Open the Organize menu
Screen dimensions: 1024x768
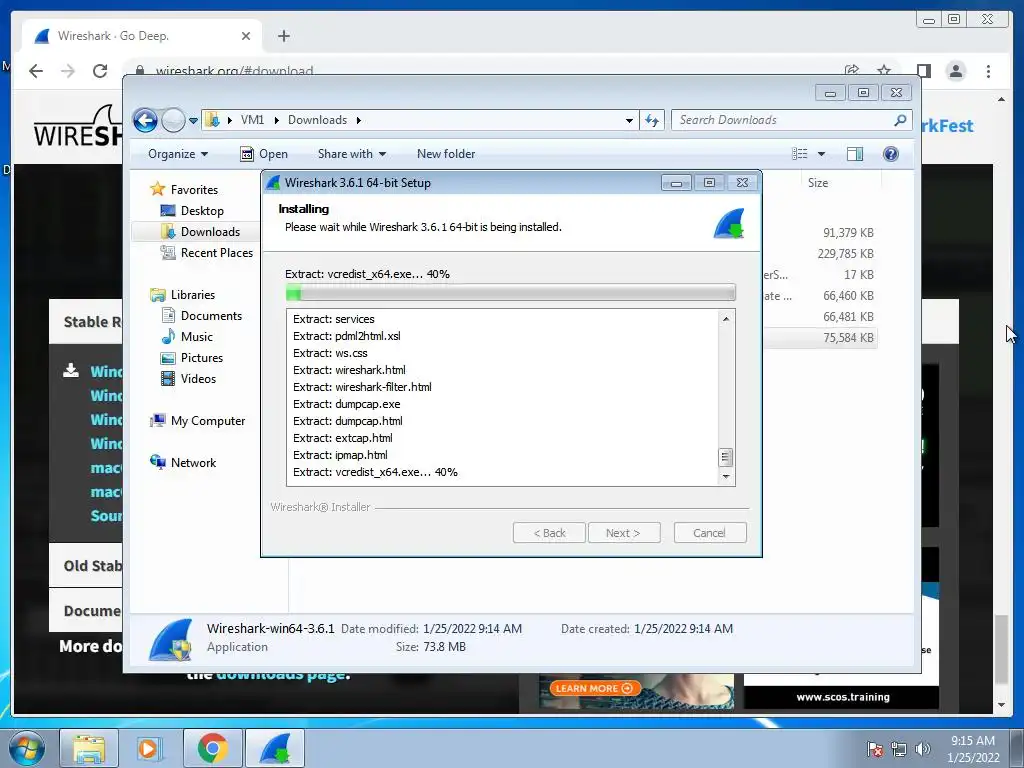click(178, 154)
